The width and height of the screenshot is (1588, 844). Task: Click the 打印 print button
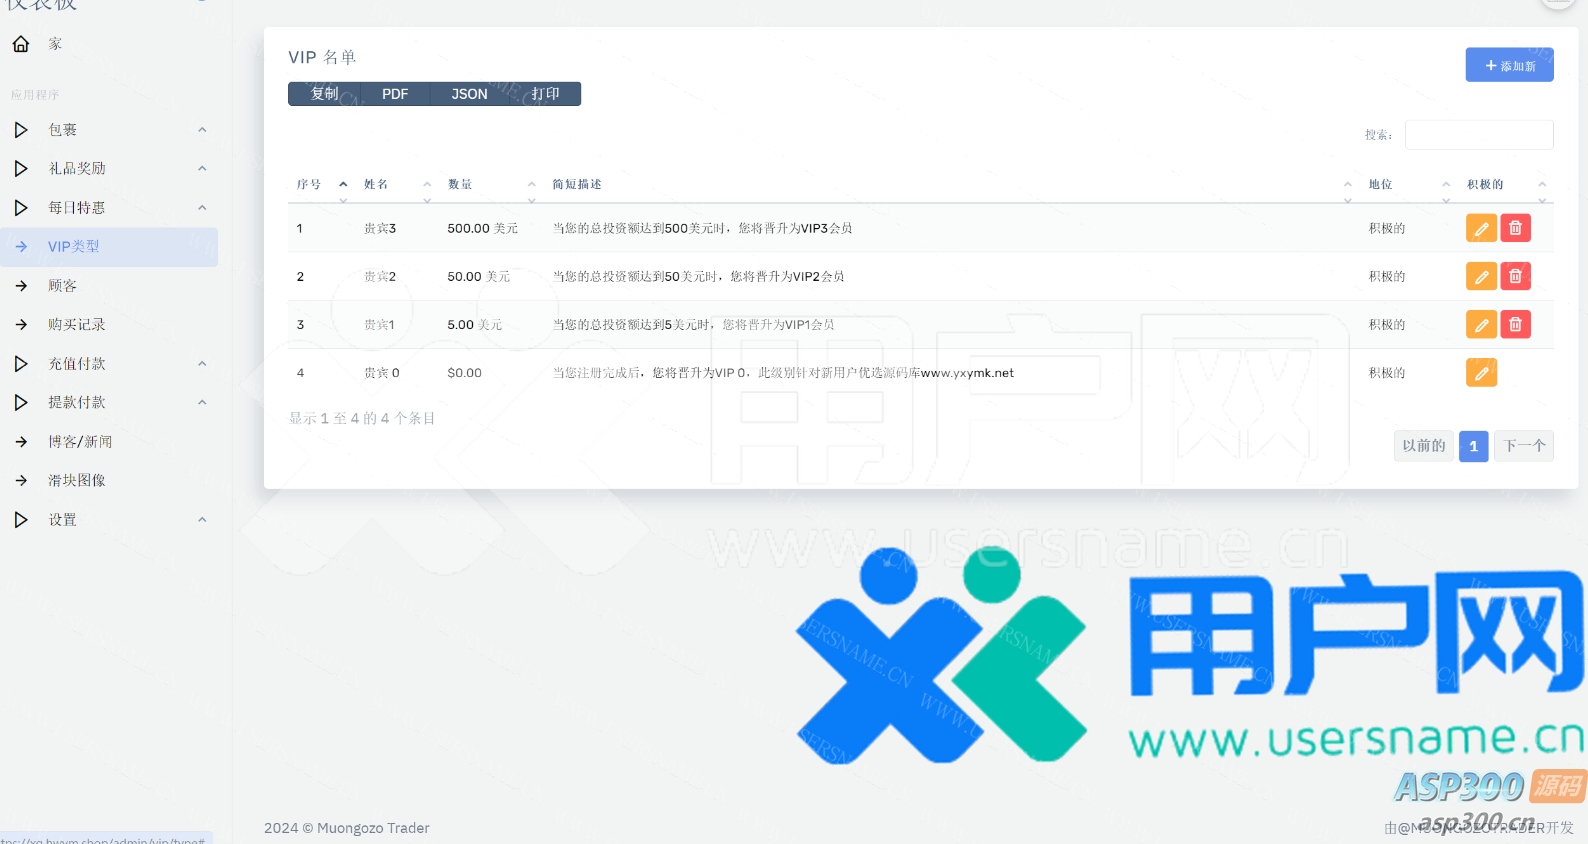click(x=545, y=94)
